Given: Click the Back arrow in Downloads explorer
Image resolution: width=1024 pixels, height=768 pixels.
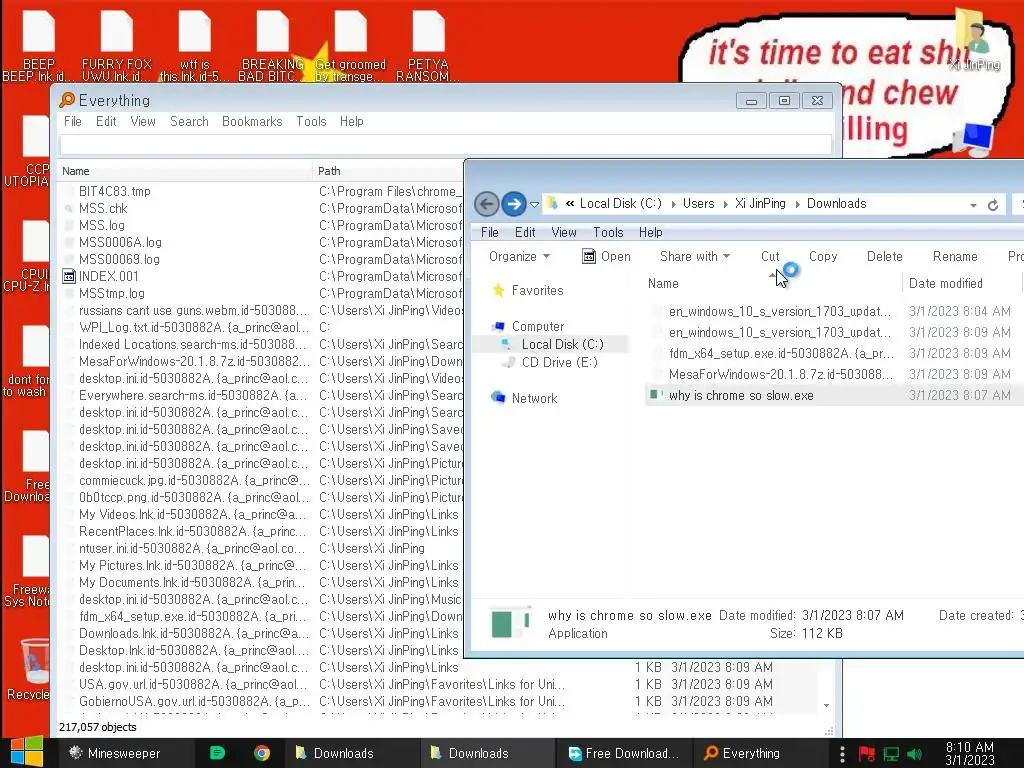Looking at the screenshot, I should [487, 204].
